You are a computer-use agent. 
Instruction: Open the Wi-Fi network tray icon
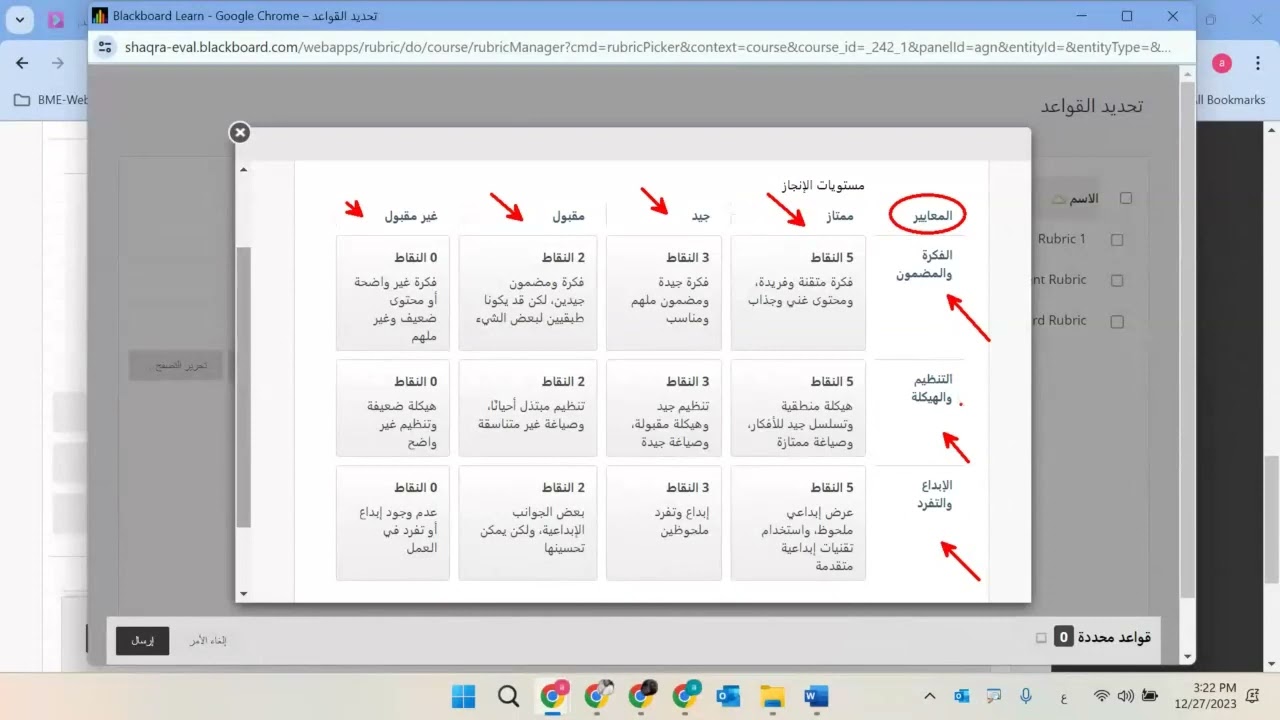point(1102,696)
